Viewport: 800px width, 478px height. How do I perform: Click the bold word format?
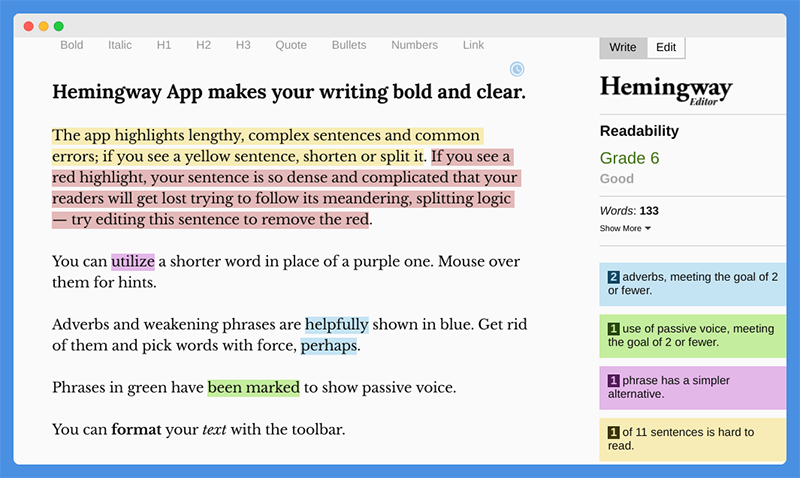tap(136, 430)
